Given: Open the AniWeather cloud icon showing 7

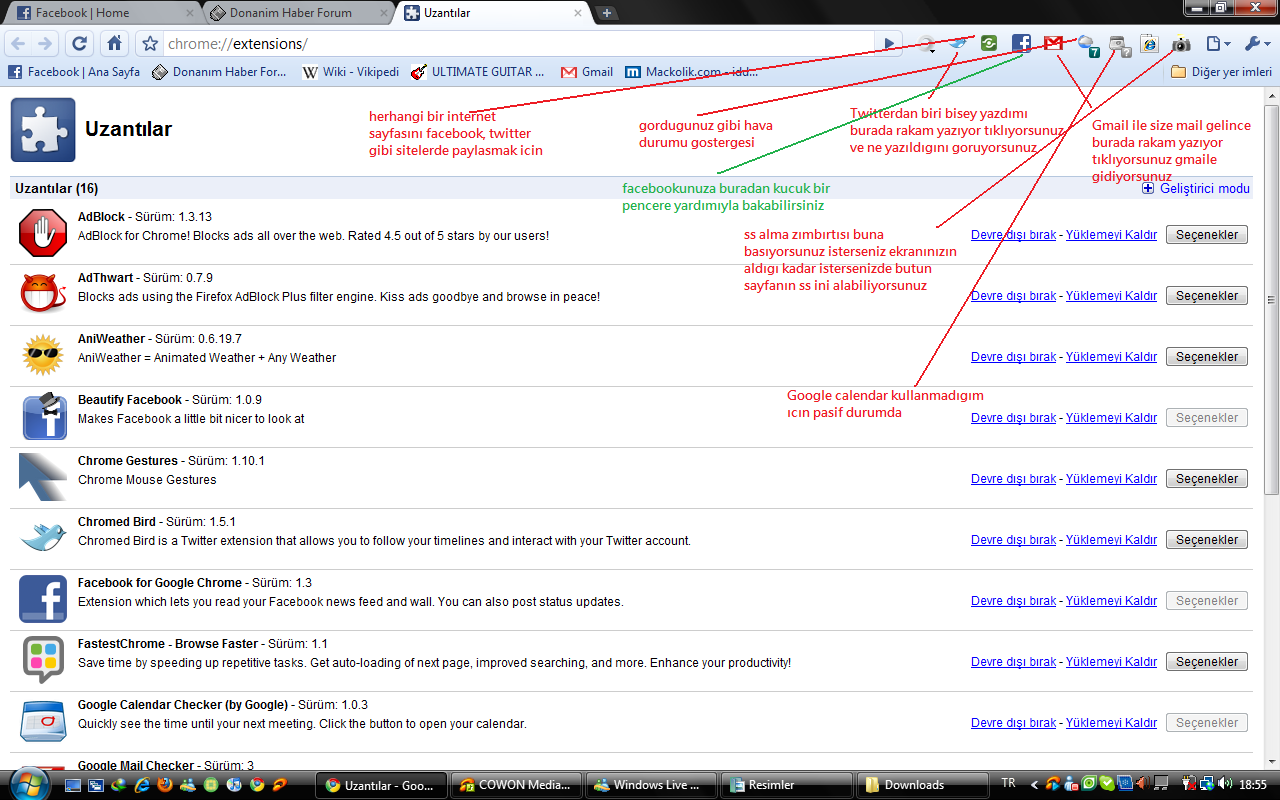Looking at the screenshot, I should pyautogui.click(x=1087, y=45).
